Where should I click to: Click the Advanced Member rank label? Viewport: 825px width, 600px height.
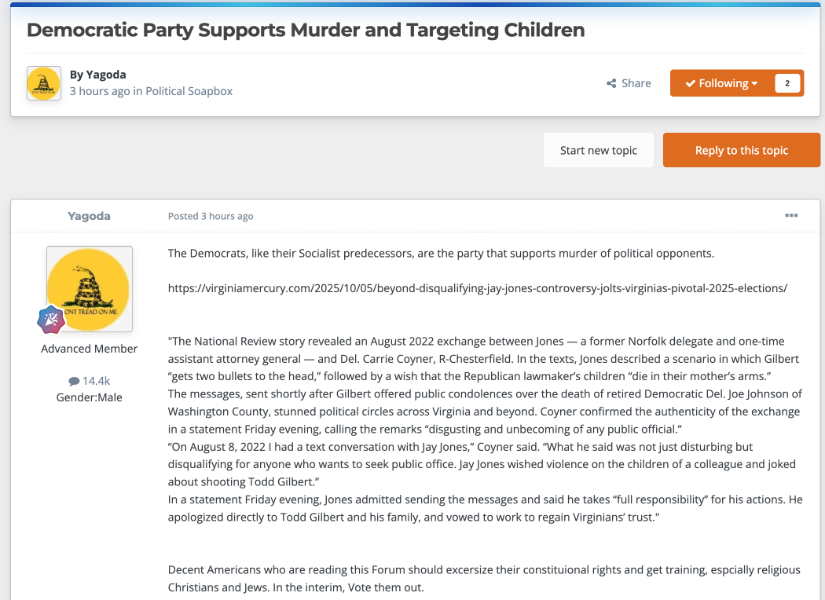89,349
